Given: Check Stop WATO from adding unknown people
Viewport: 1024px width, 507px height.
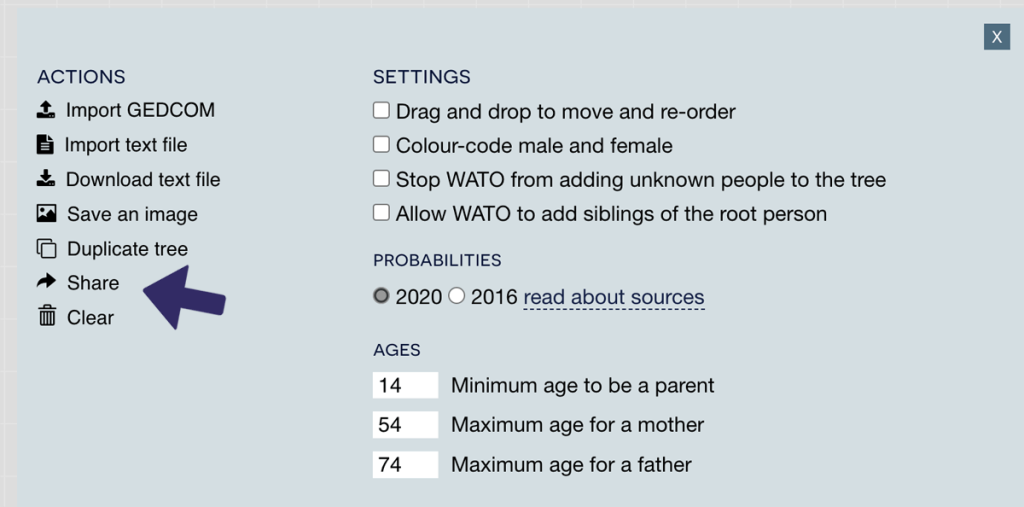Looking at the screenshot, I should coord(381,179).
